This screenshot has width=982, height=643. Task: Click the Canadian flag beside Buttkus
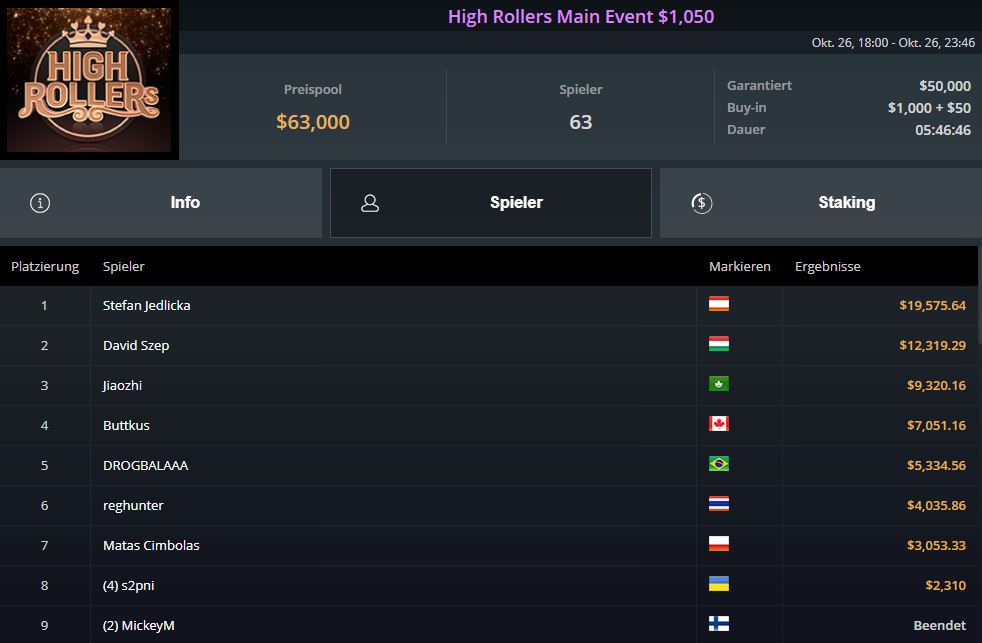(x=718, y=424)
